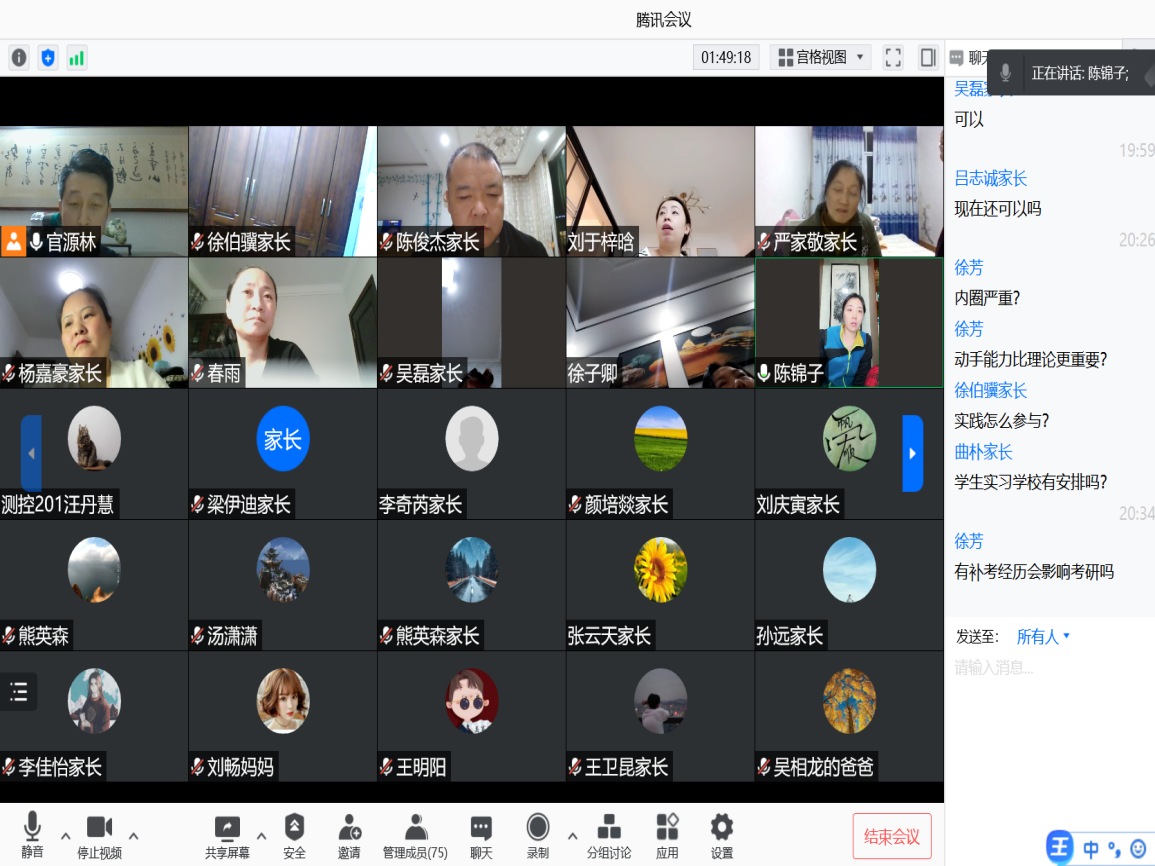
Task: Go to next page of participants
Action: coord(912,453)
